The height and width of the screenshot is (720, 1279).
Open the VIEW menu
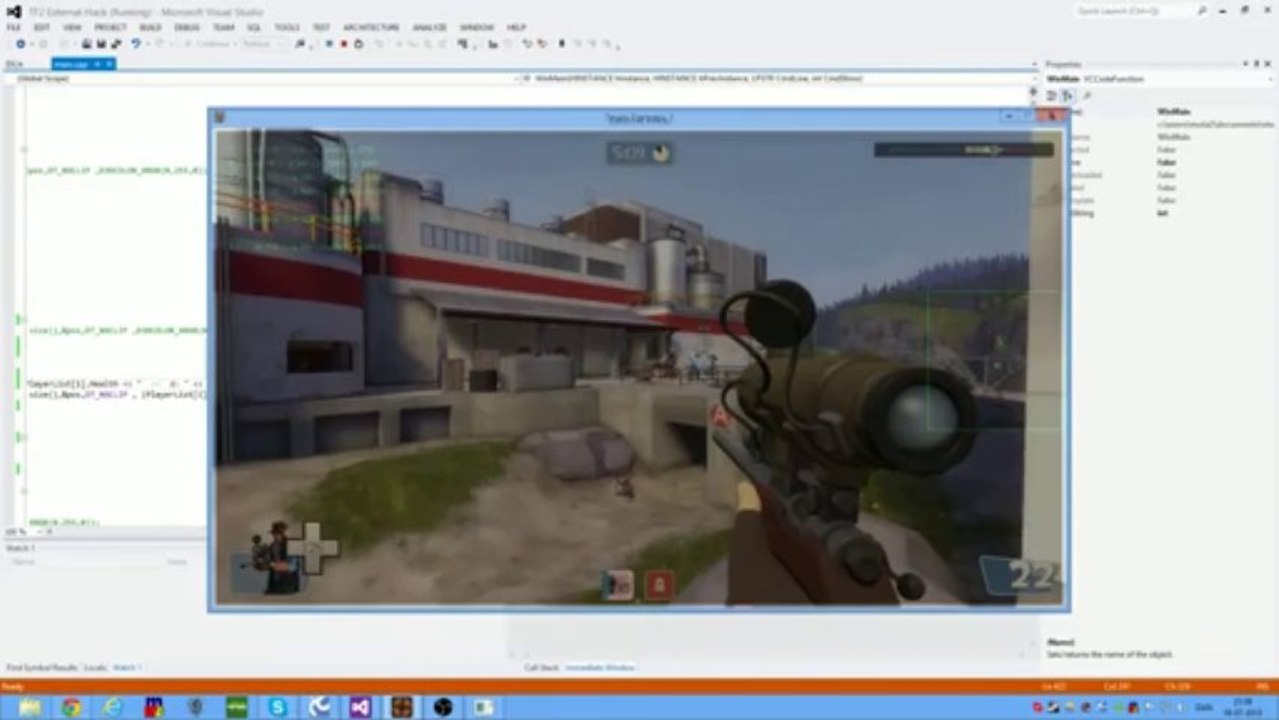[72, 28]
